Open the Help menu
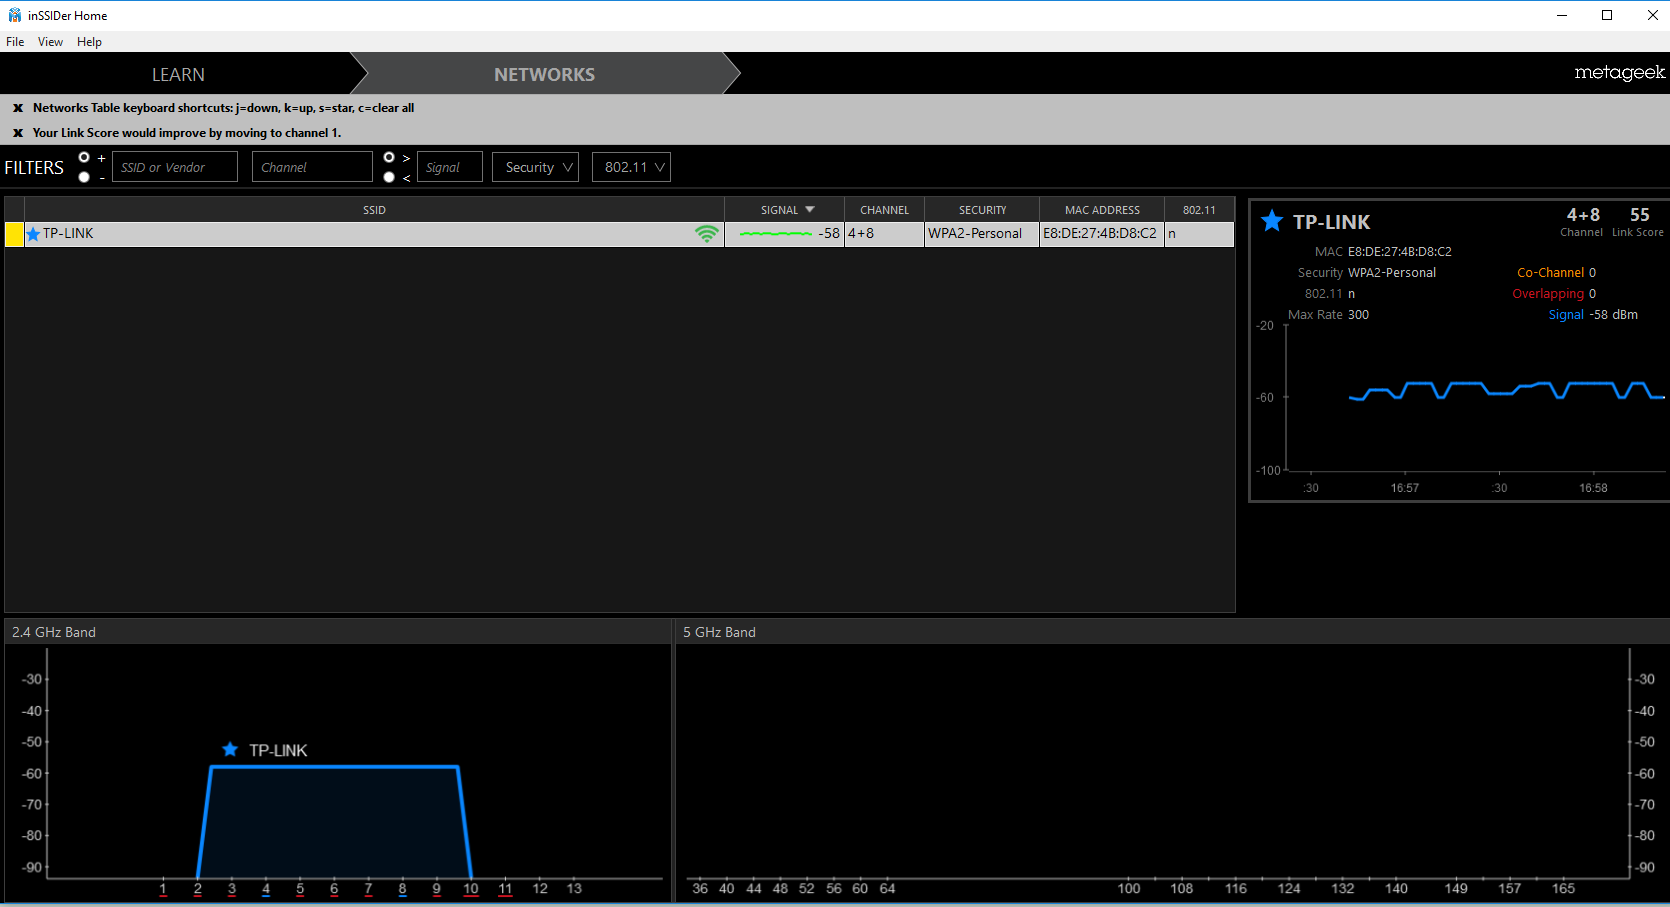Viewport: 1670px width, 907px height. click(89, 42)
